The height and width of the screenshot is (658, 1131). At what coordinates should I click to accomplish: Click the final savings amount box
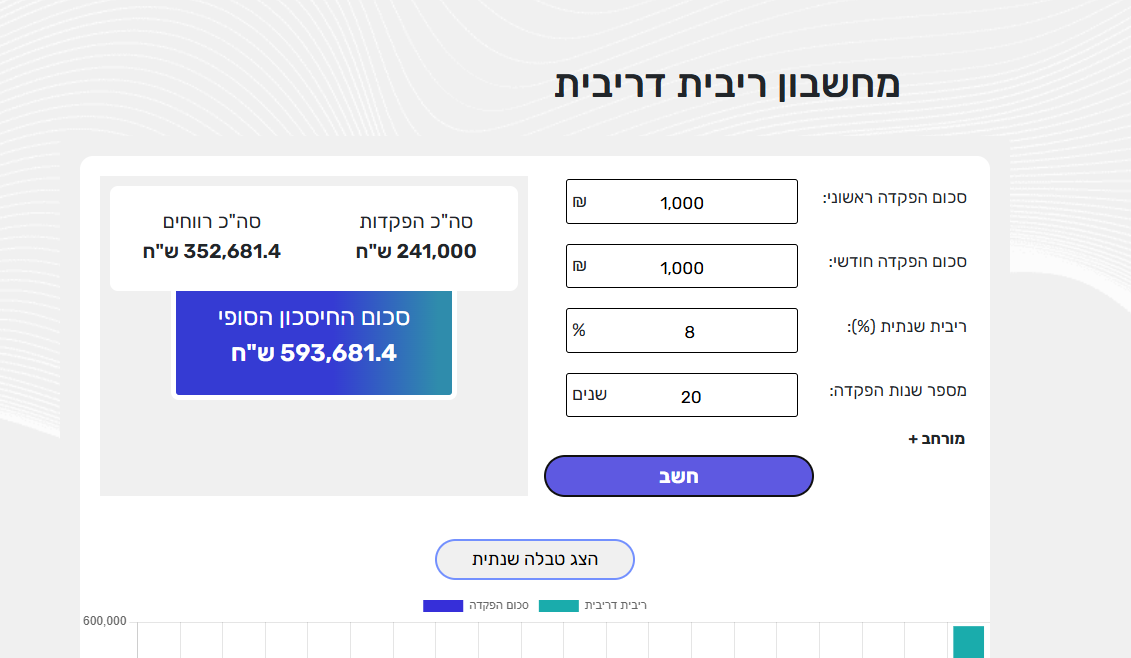314,343
